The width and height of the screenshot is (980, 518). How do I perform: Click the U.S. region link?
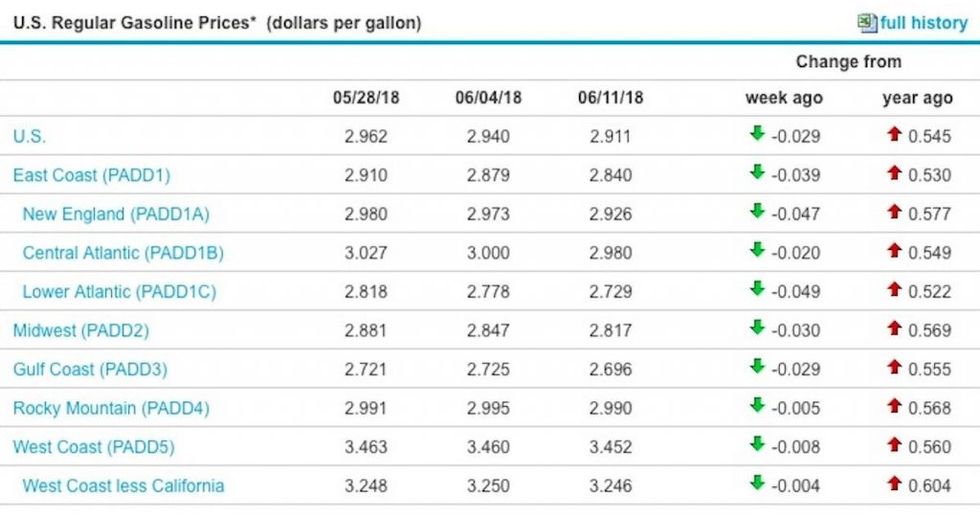pos(29,136)
